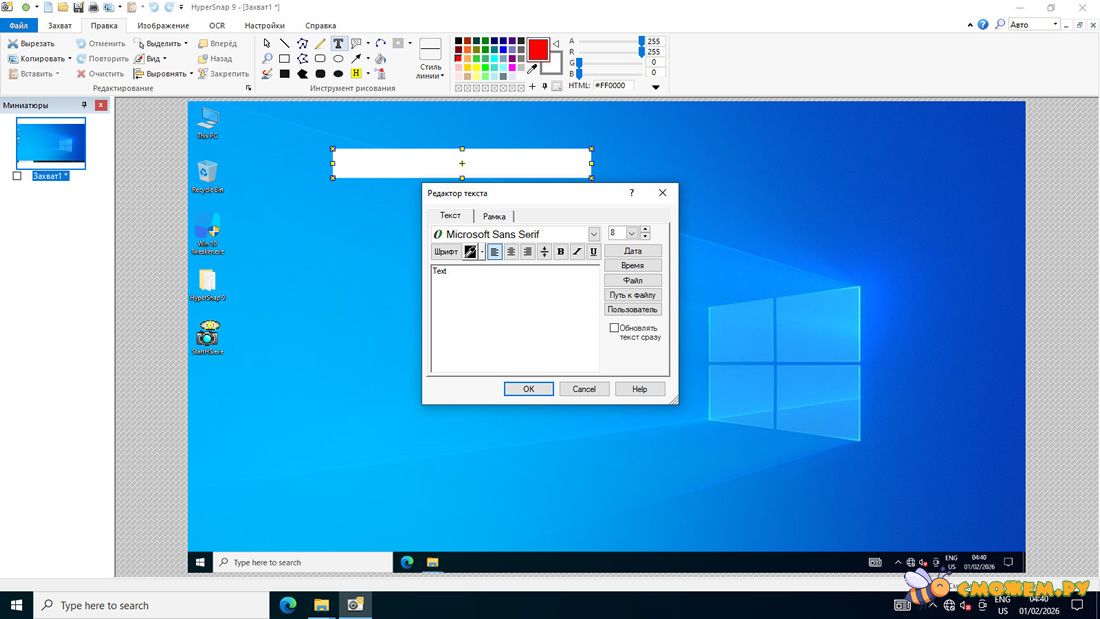The width and height of the screenshot is (1100, 619).
Task: Click the large red foreground color swatch
Action: pyautogui.click(x=538, y=49)
